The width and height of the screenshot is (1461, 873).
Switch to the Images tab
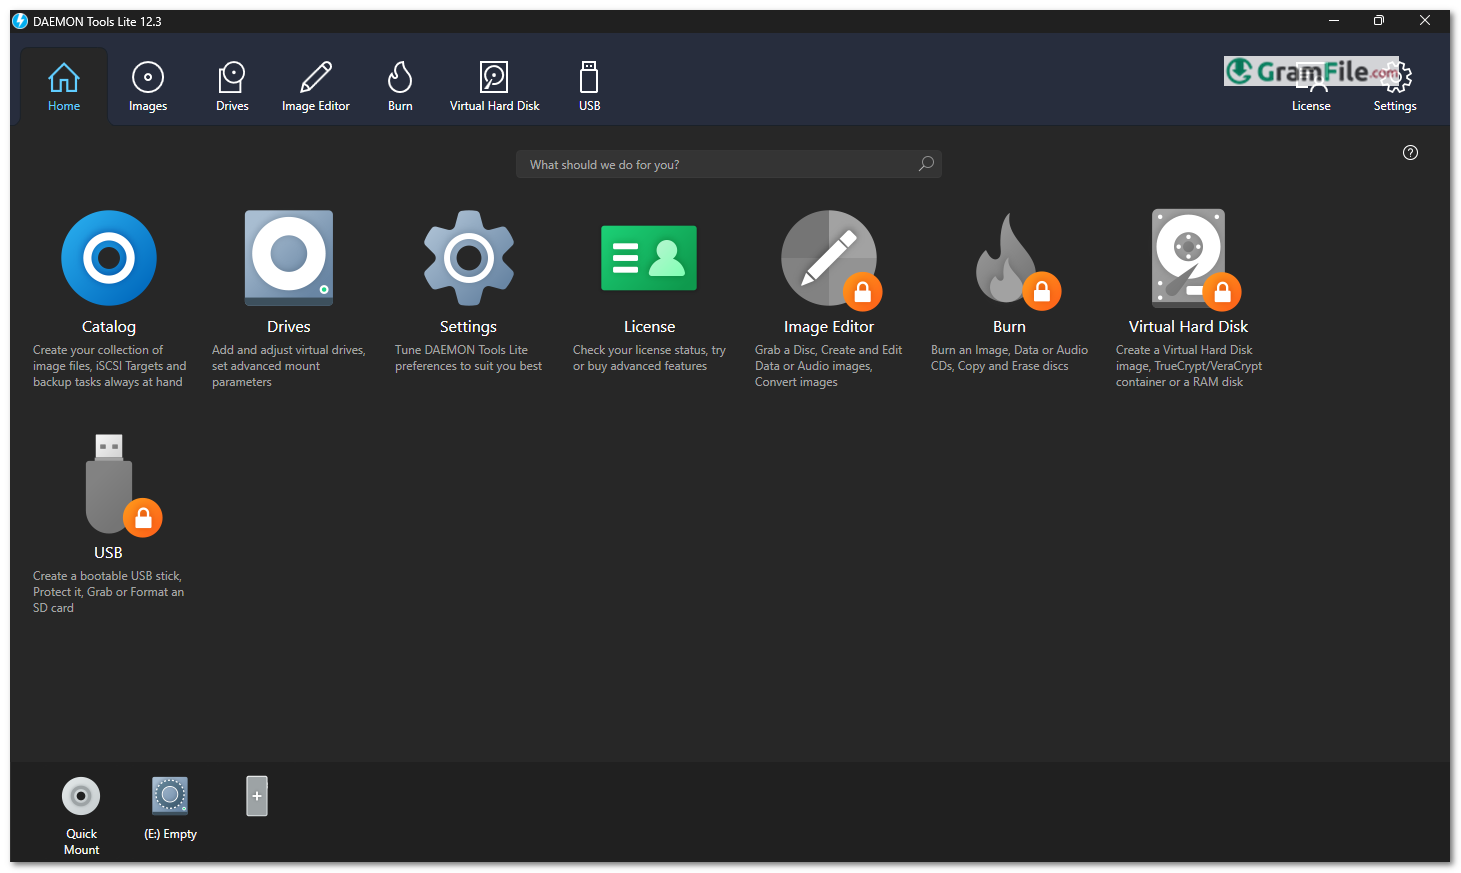[148, 86]
